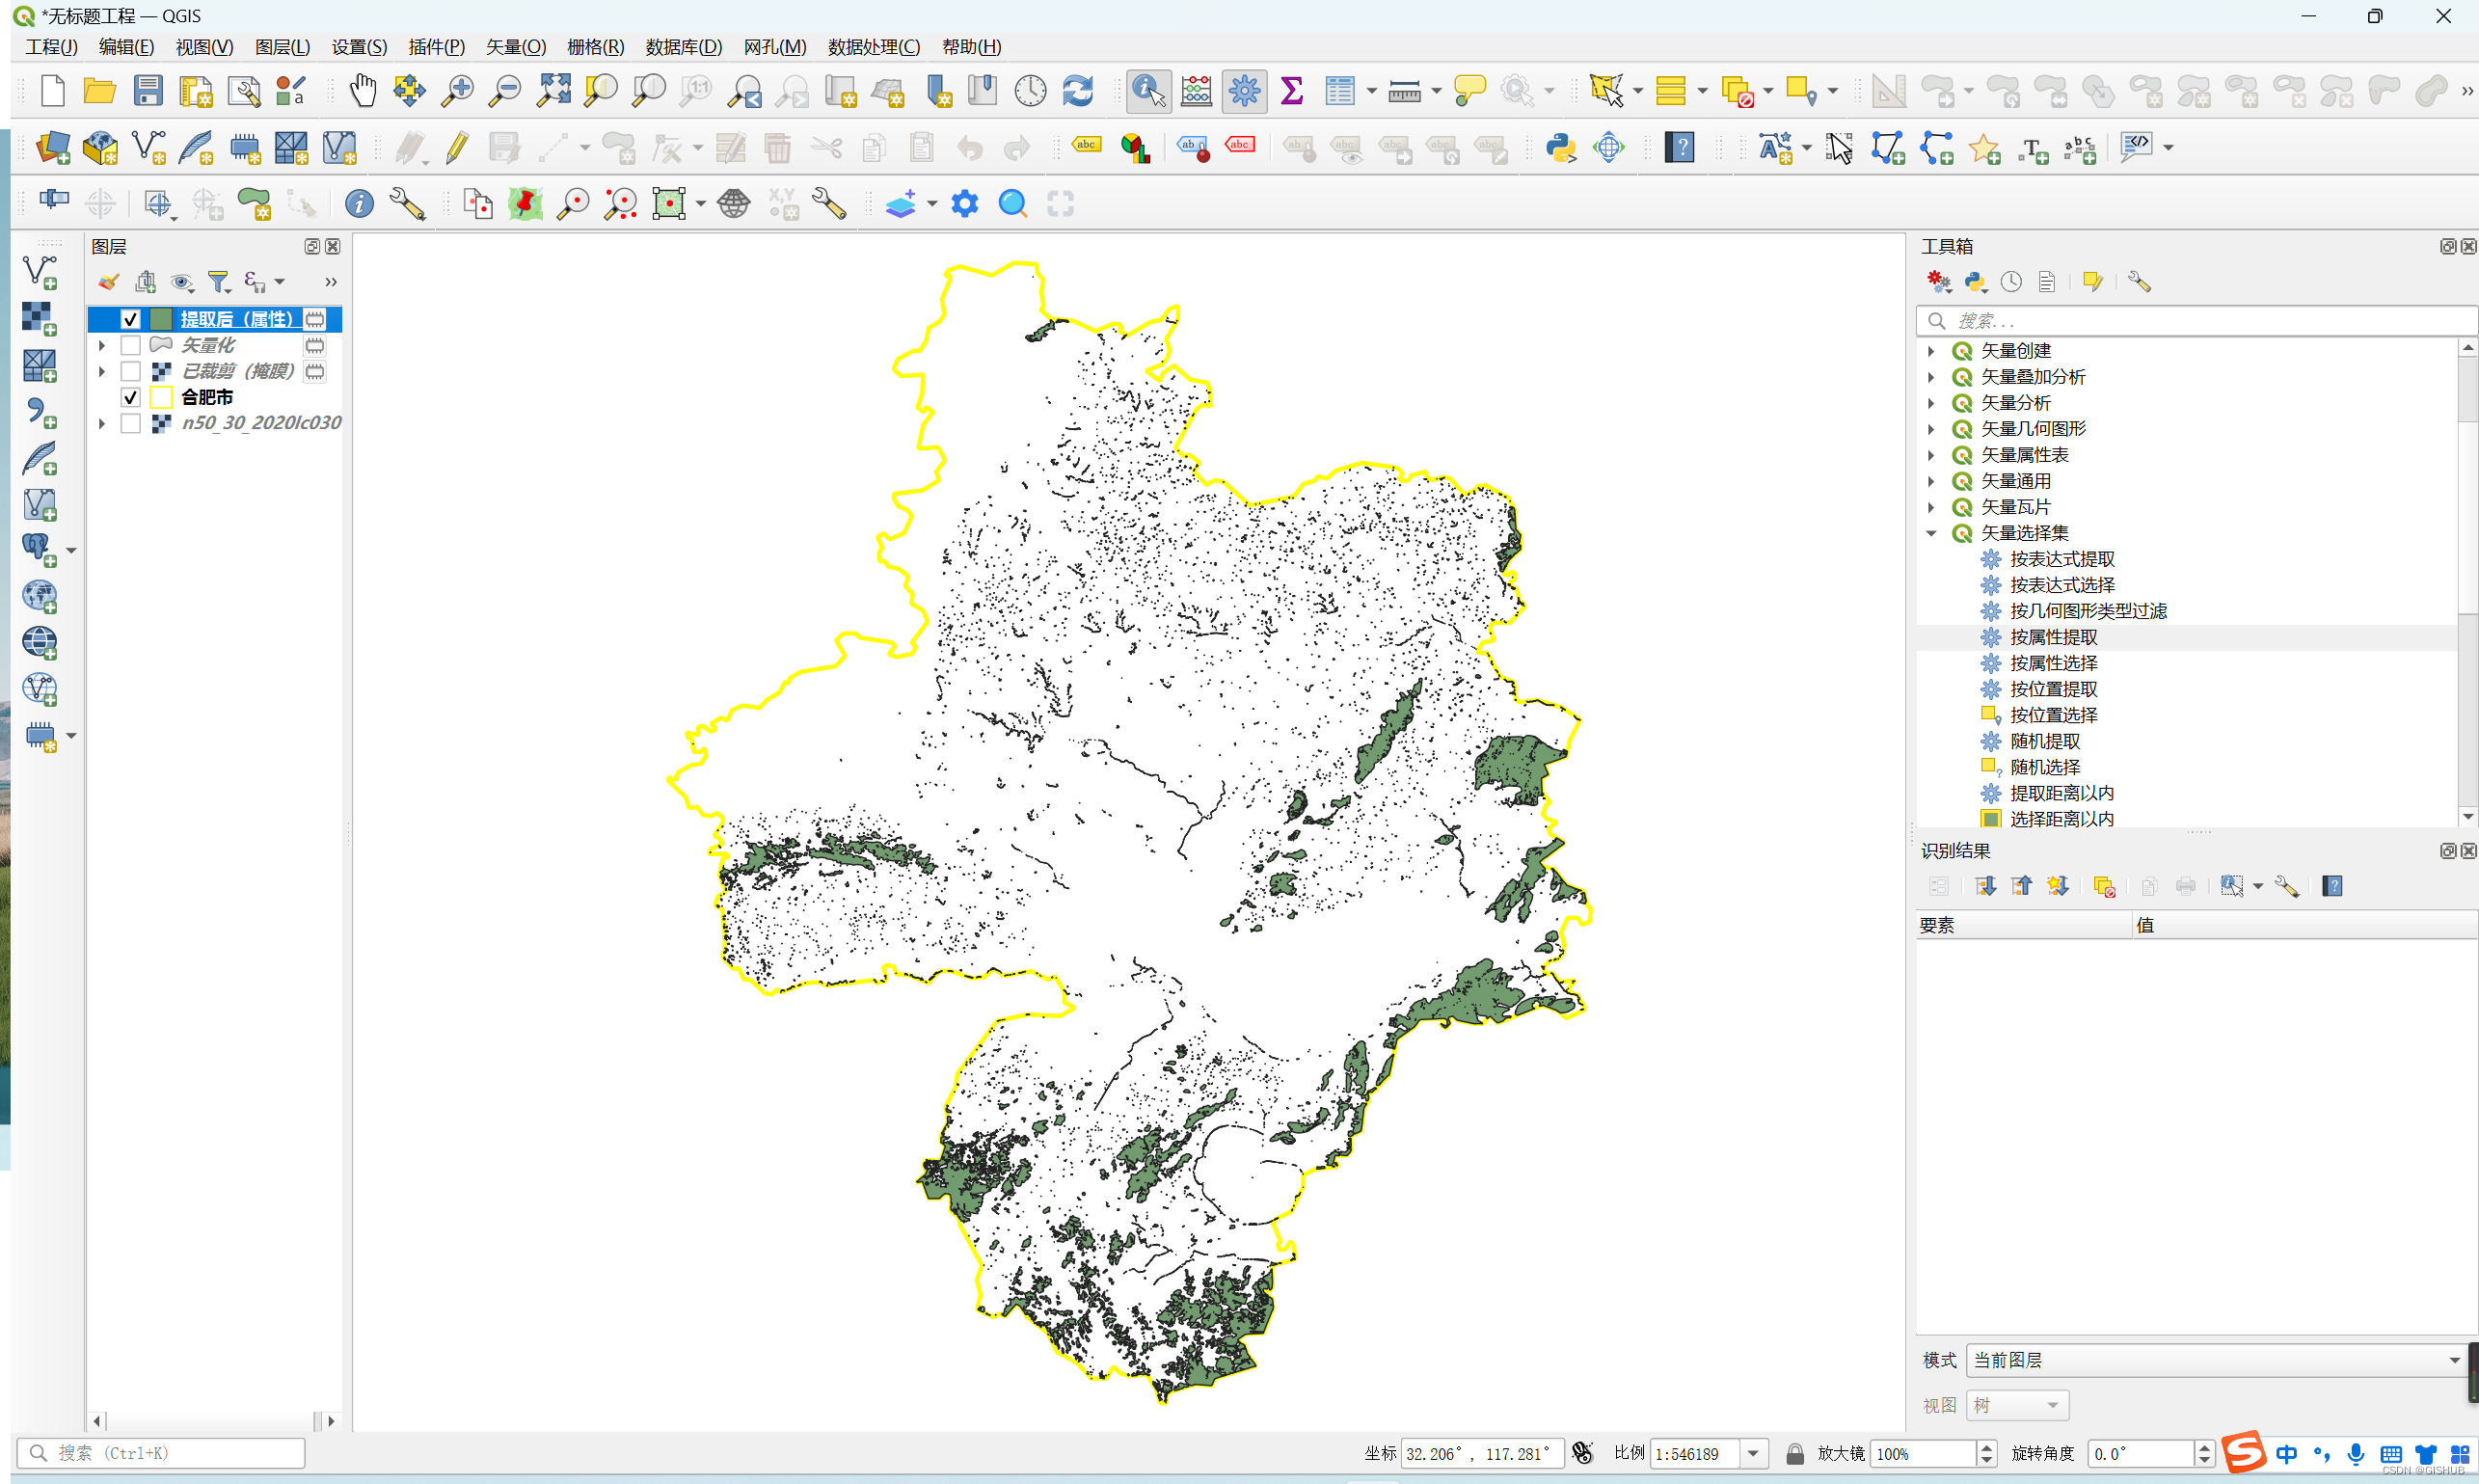The width and height of the screenshot is (2479, 1484).
Task: Uncheck the 合肥市 layer visibility
Action: pos(130,397)
